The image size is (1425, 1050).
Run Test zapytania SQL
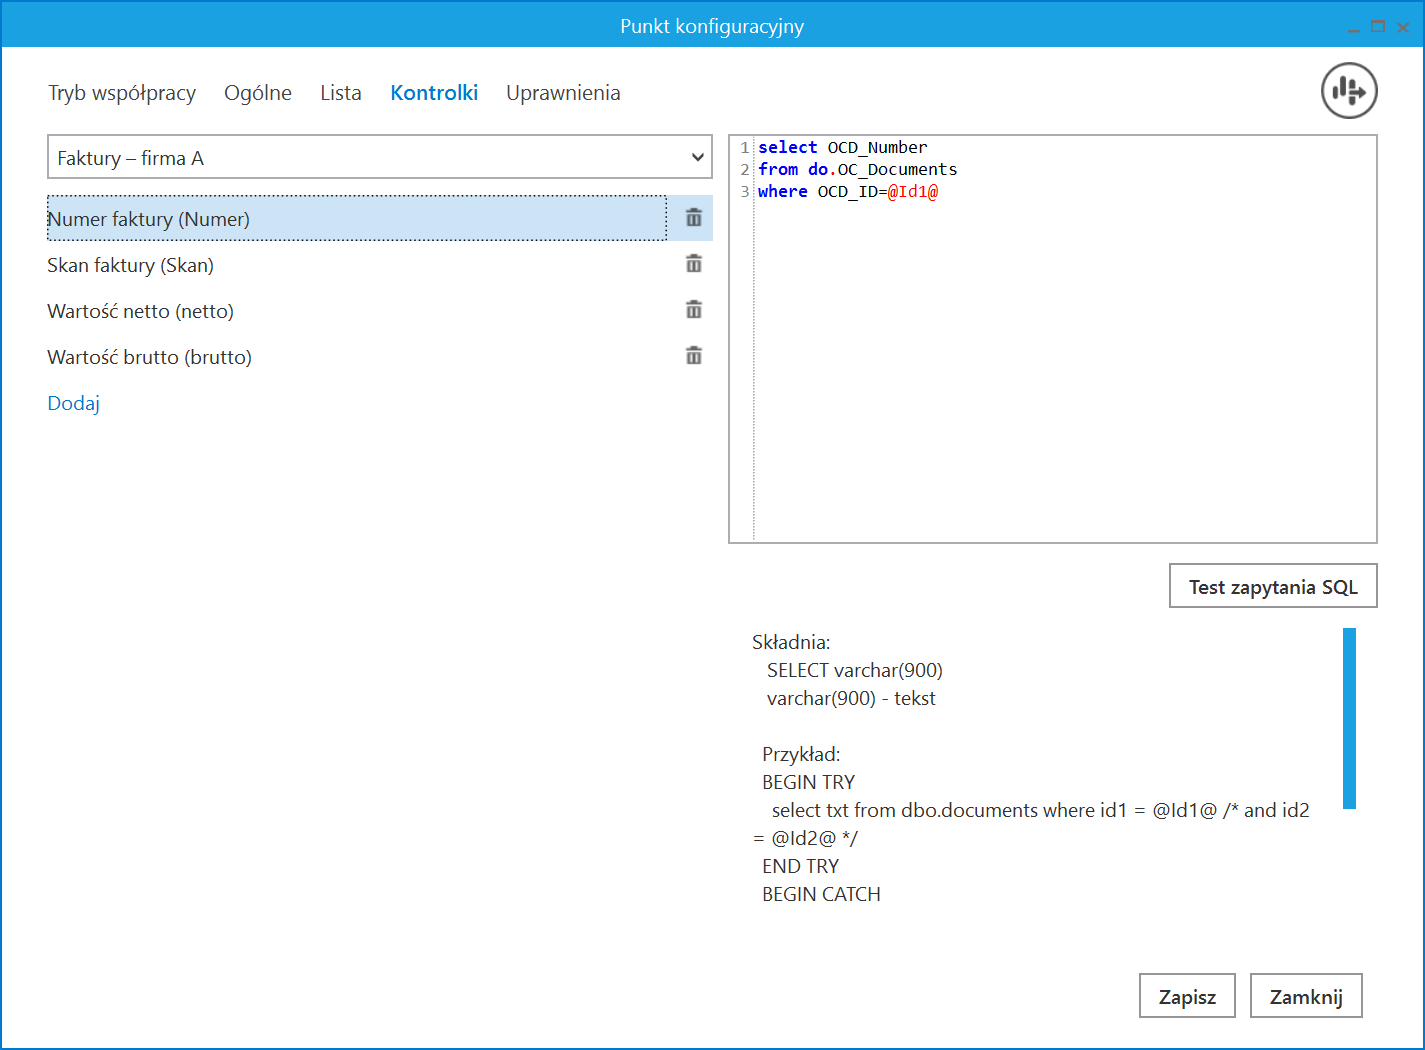coord(1273,587)
